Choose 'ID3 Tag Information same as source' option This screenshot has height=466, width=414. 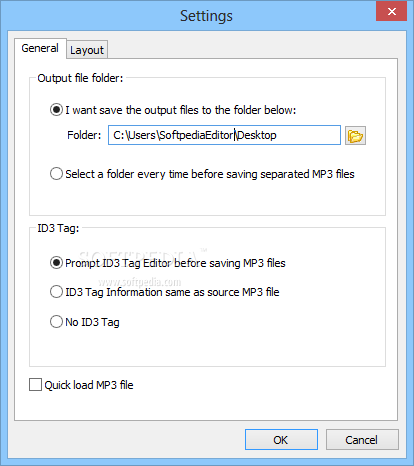56,292
